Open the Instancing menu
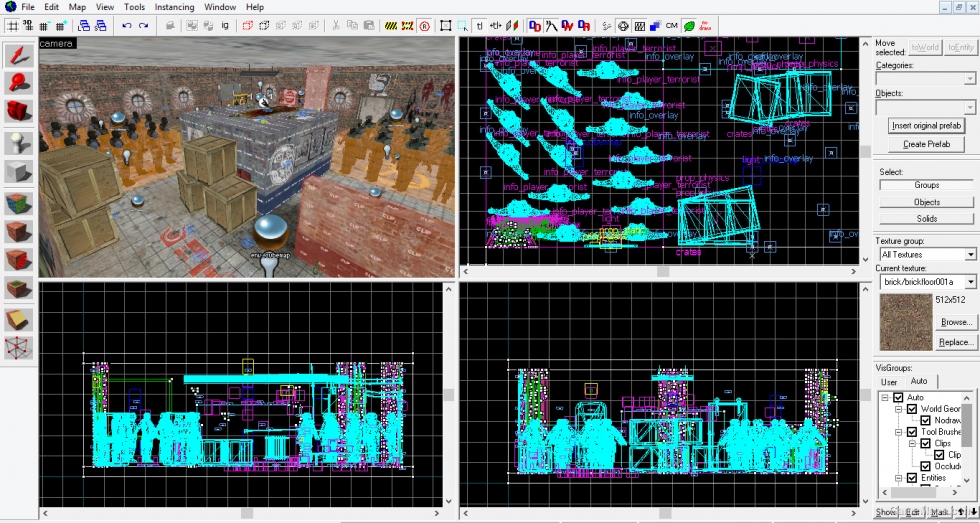 point(174,7)
